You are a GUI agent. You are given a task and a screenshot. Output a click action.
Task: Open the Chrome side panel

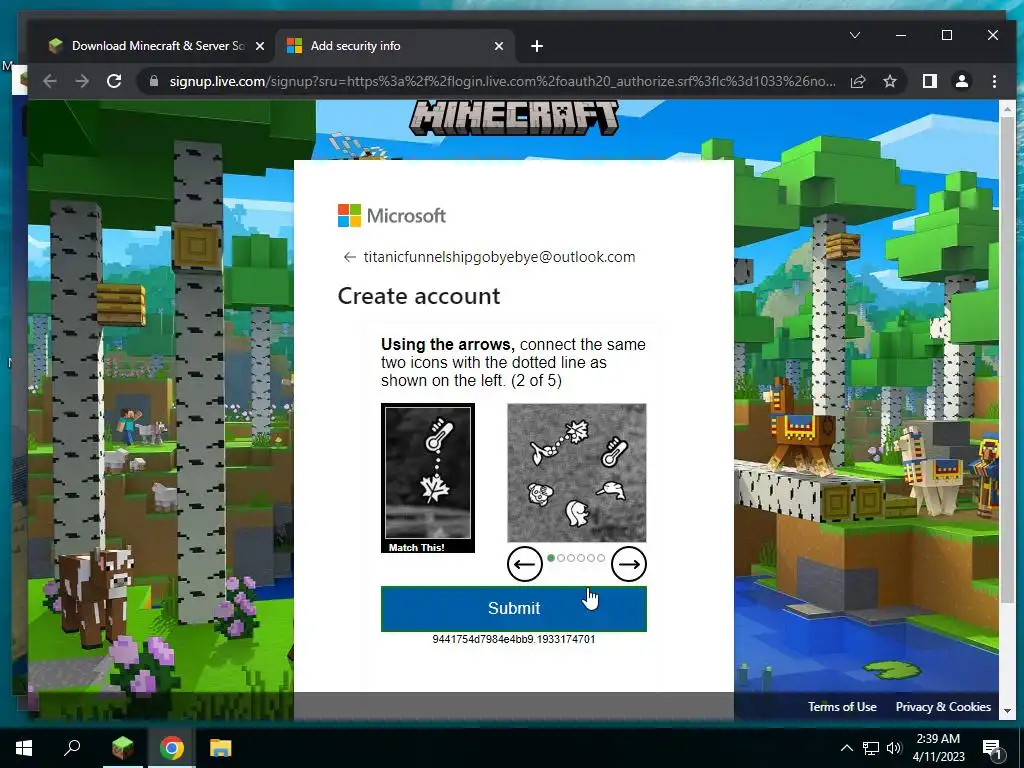click(x=929, y=81)
